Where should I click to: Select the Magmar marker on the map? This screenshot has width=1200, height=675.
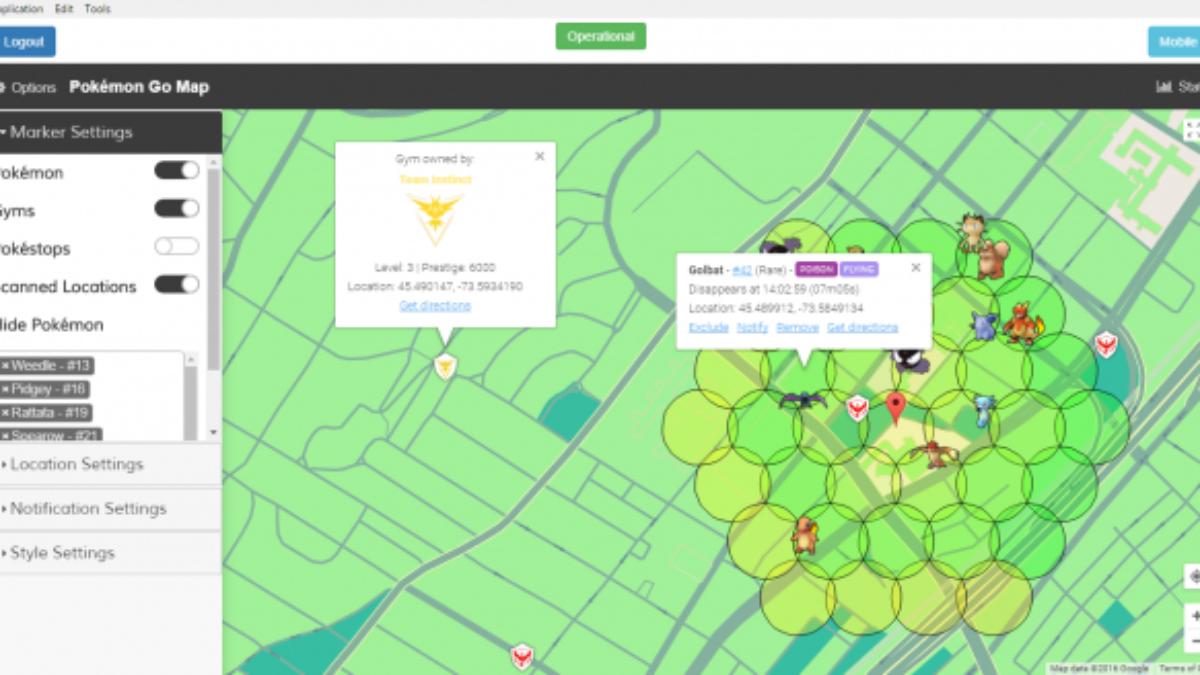(x=1024, y=322)
